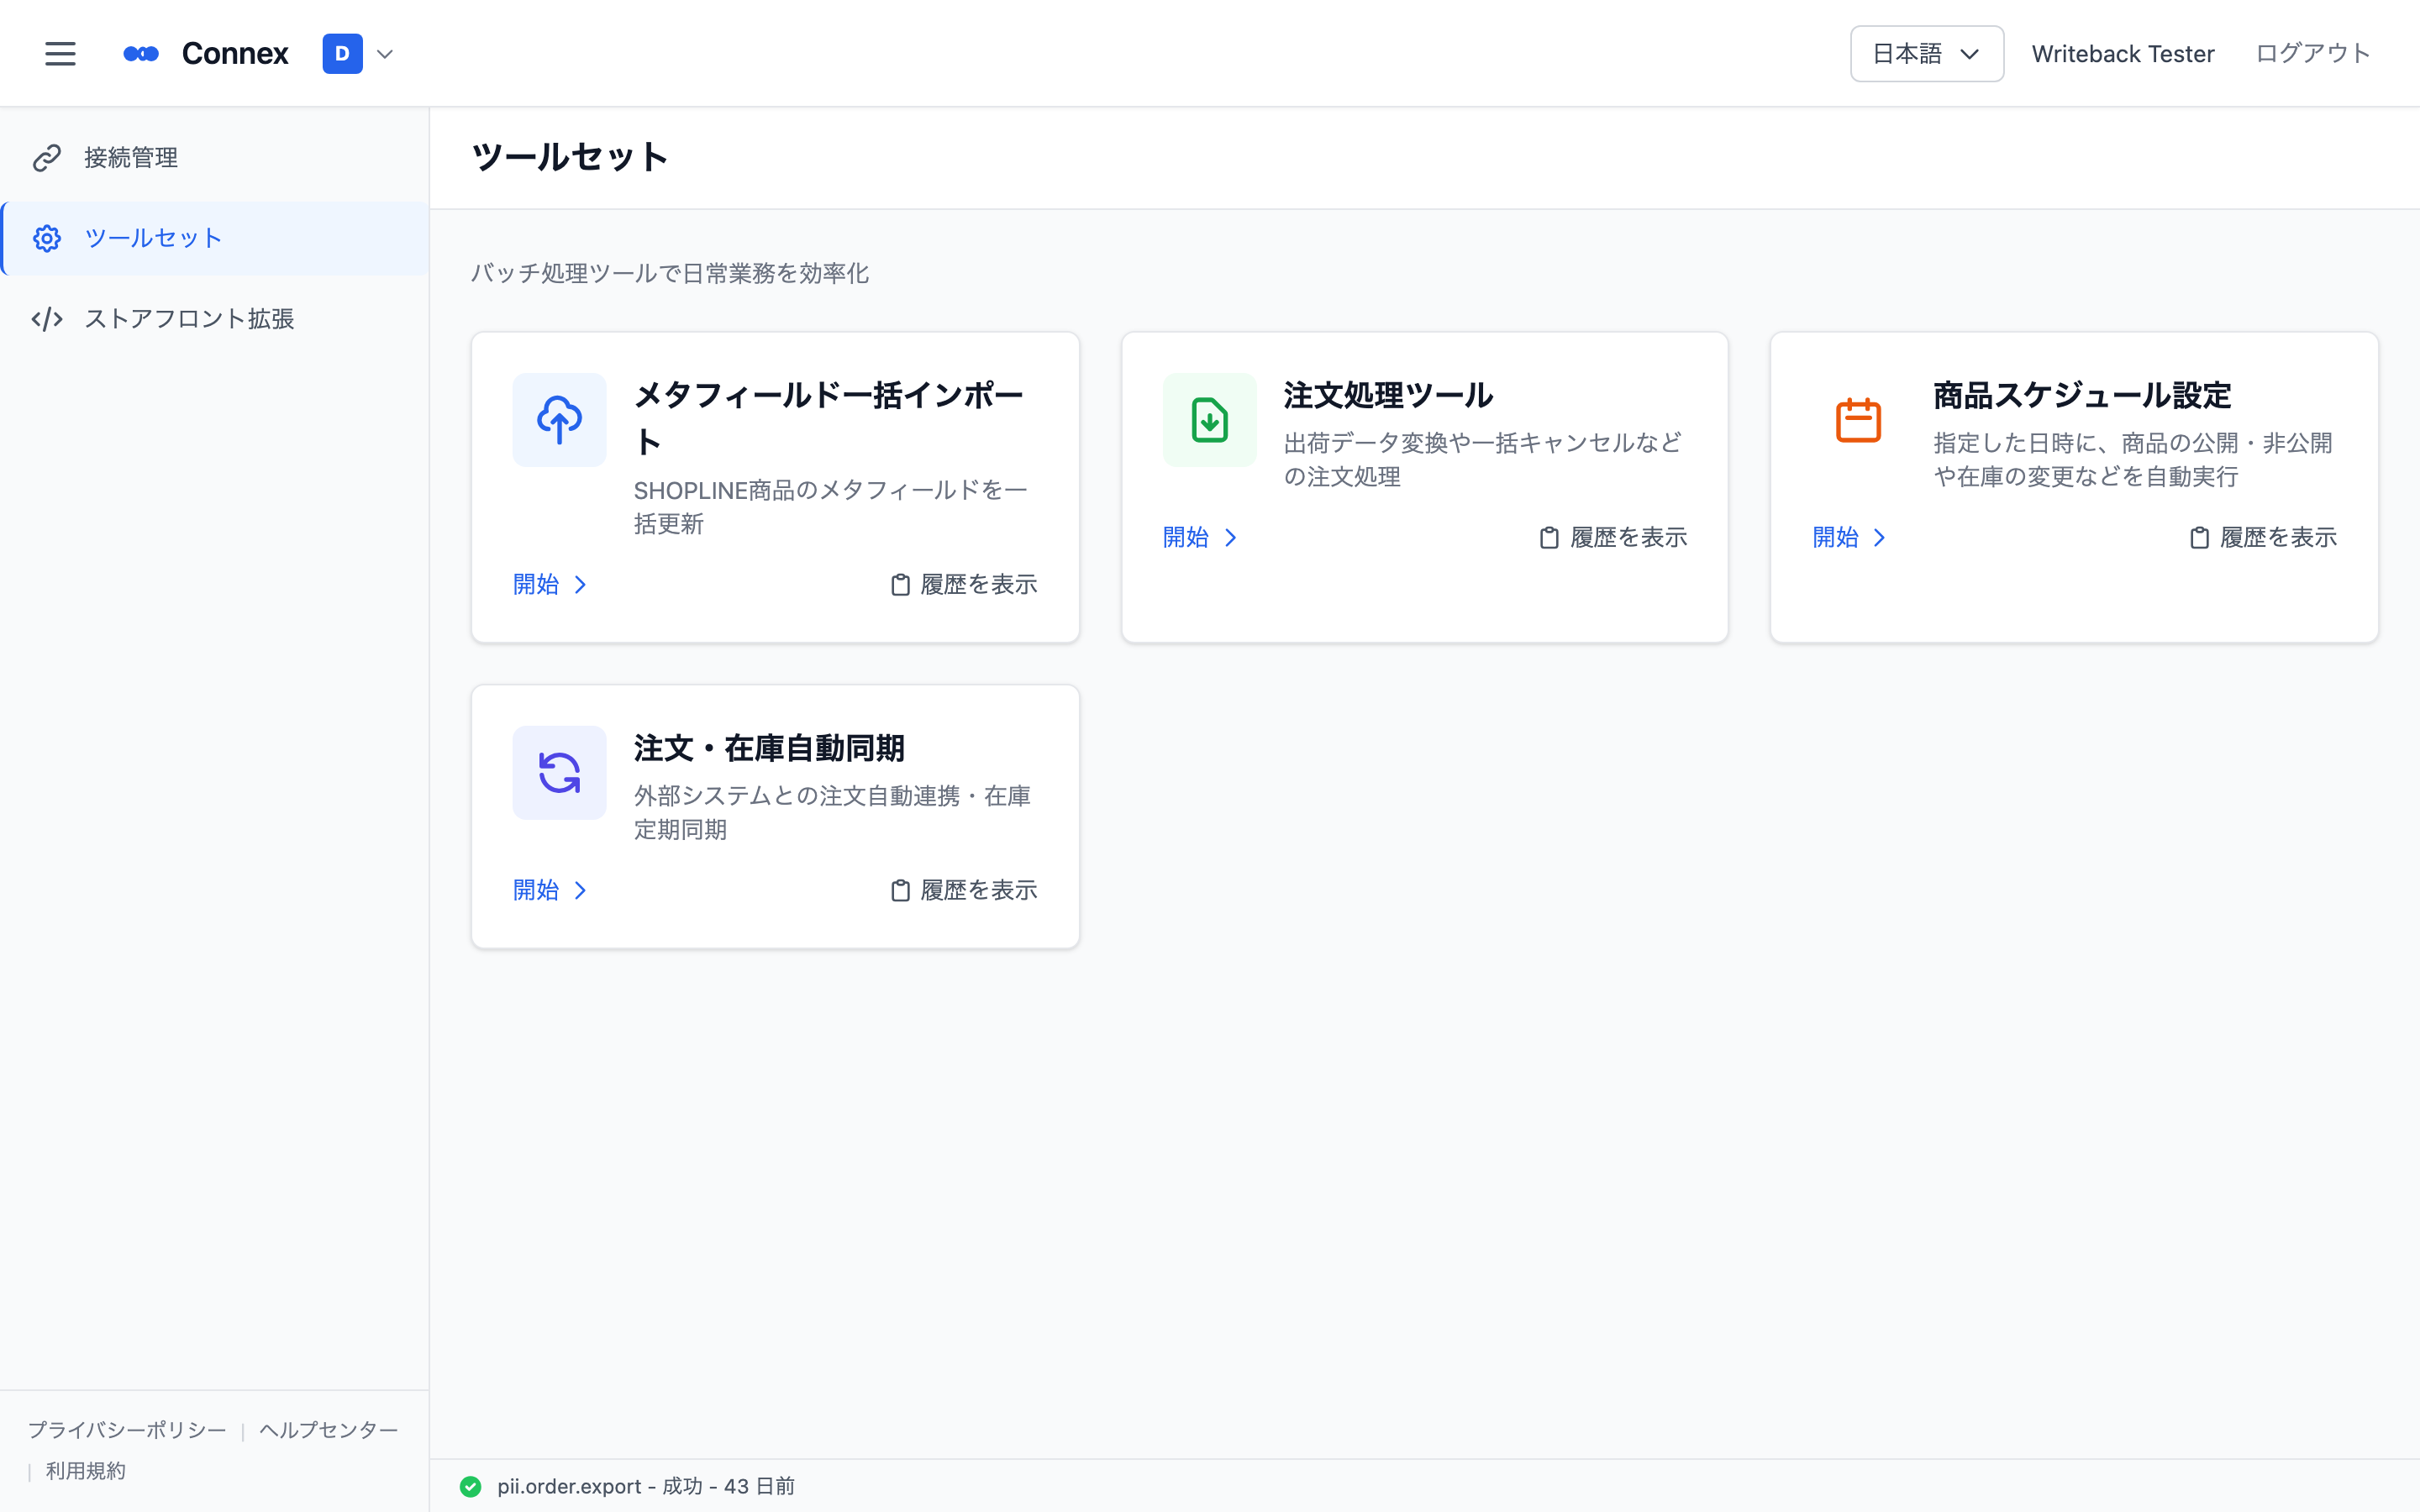Click the code icon beside ストアフロント拡張
Image resolution: width=2420 pixels, height=1512 pixels.
coord(47,319)
